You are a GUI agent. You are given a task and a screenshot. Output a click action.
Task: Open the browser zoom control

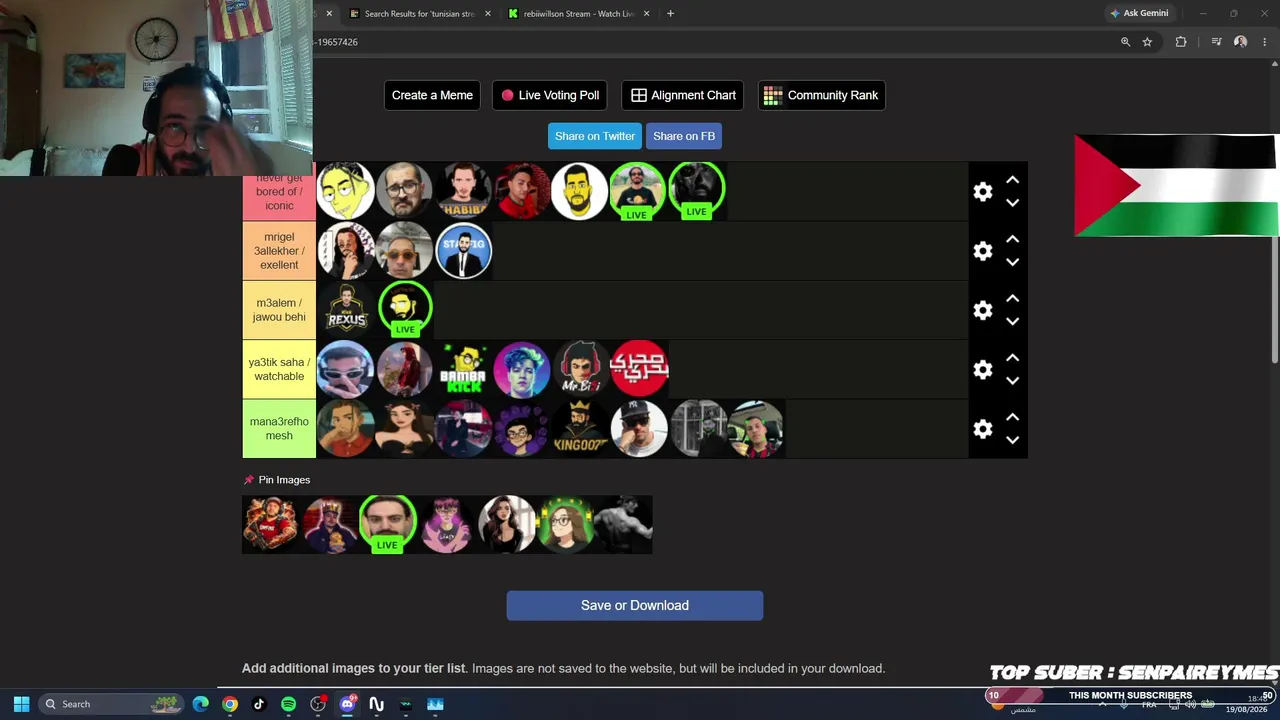pos(1125,42)
